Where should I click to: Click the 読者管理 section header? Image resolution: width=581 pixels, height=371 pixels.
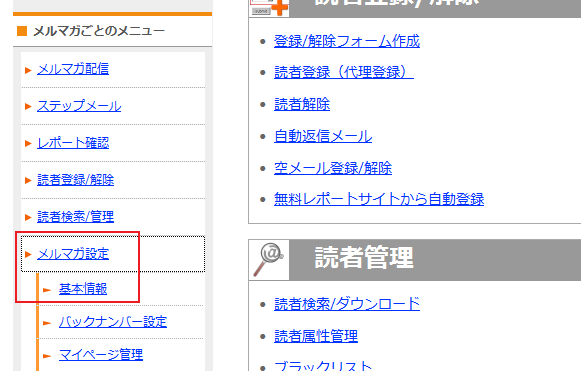click(x=415, y=260)
